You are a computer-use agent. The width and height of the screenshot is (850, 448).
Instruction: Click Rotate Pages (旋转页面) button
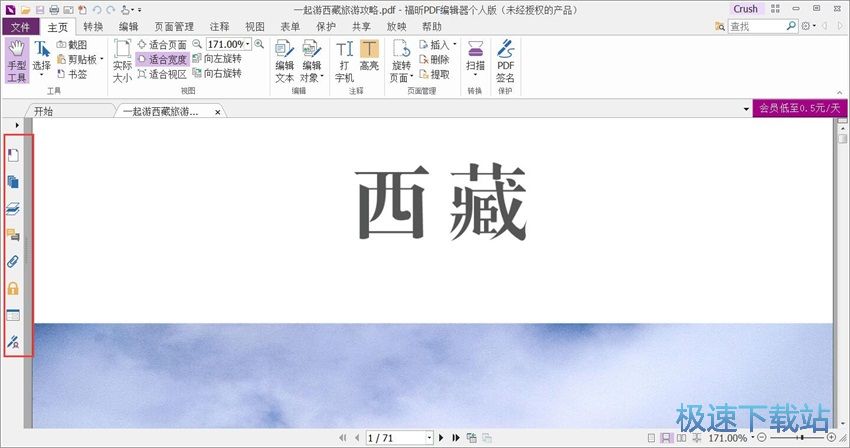pos(401,61)
